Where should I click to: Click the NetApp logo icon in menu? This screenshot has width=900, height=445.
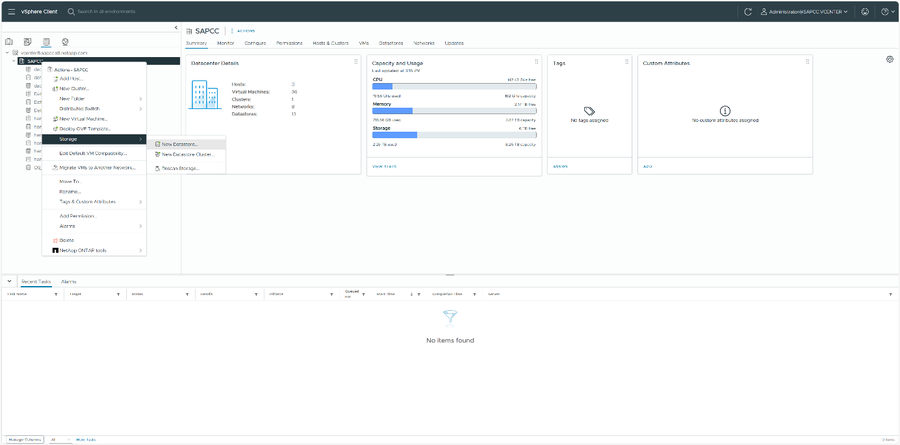[x=55, y=250]
